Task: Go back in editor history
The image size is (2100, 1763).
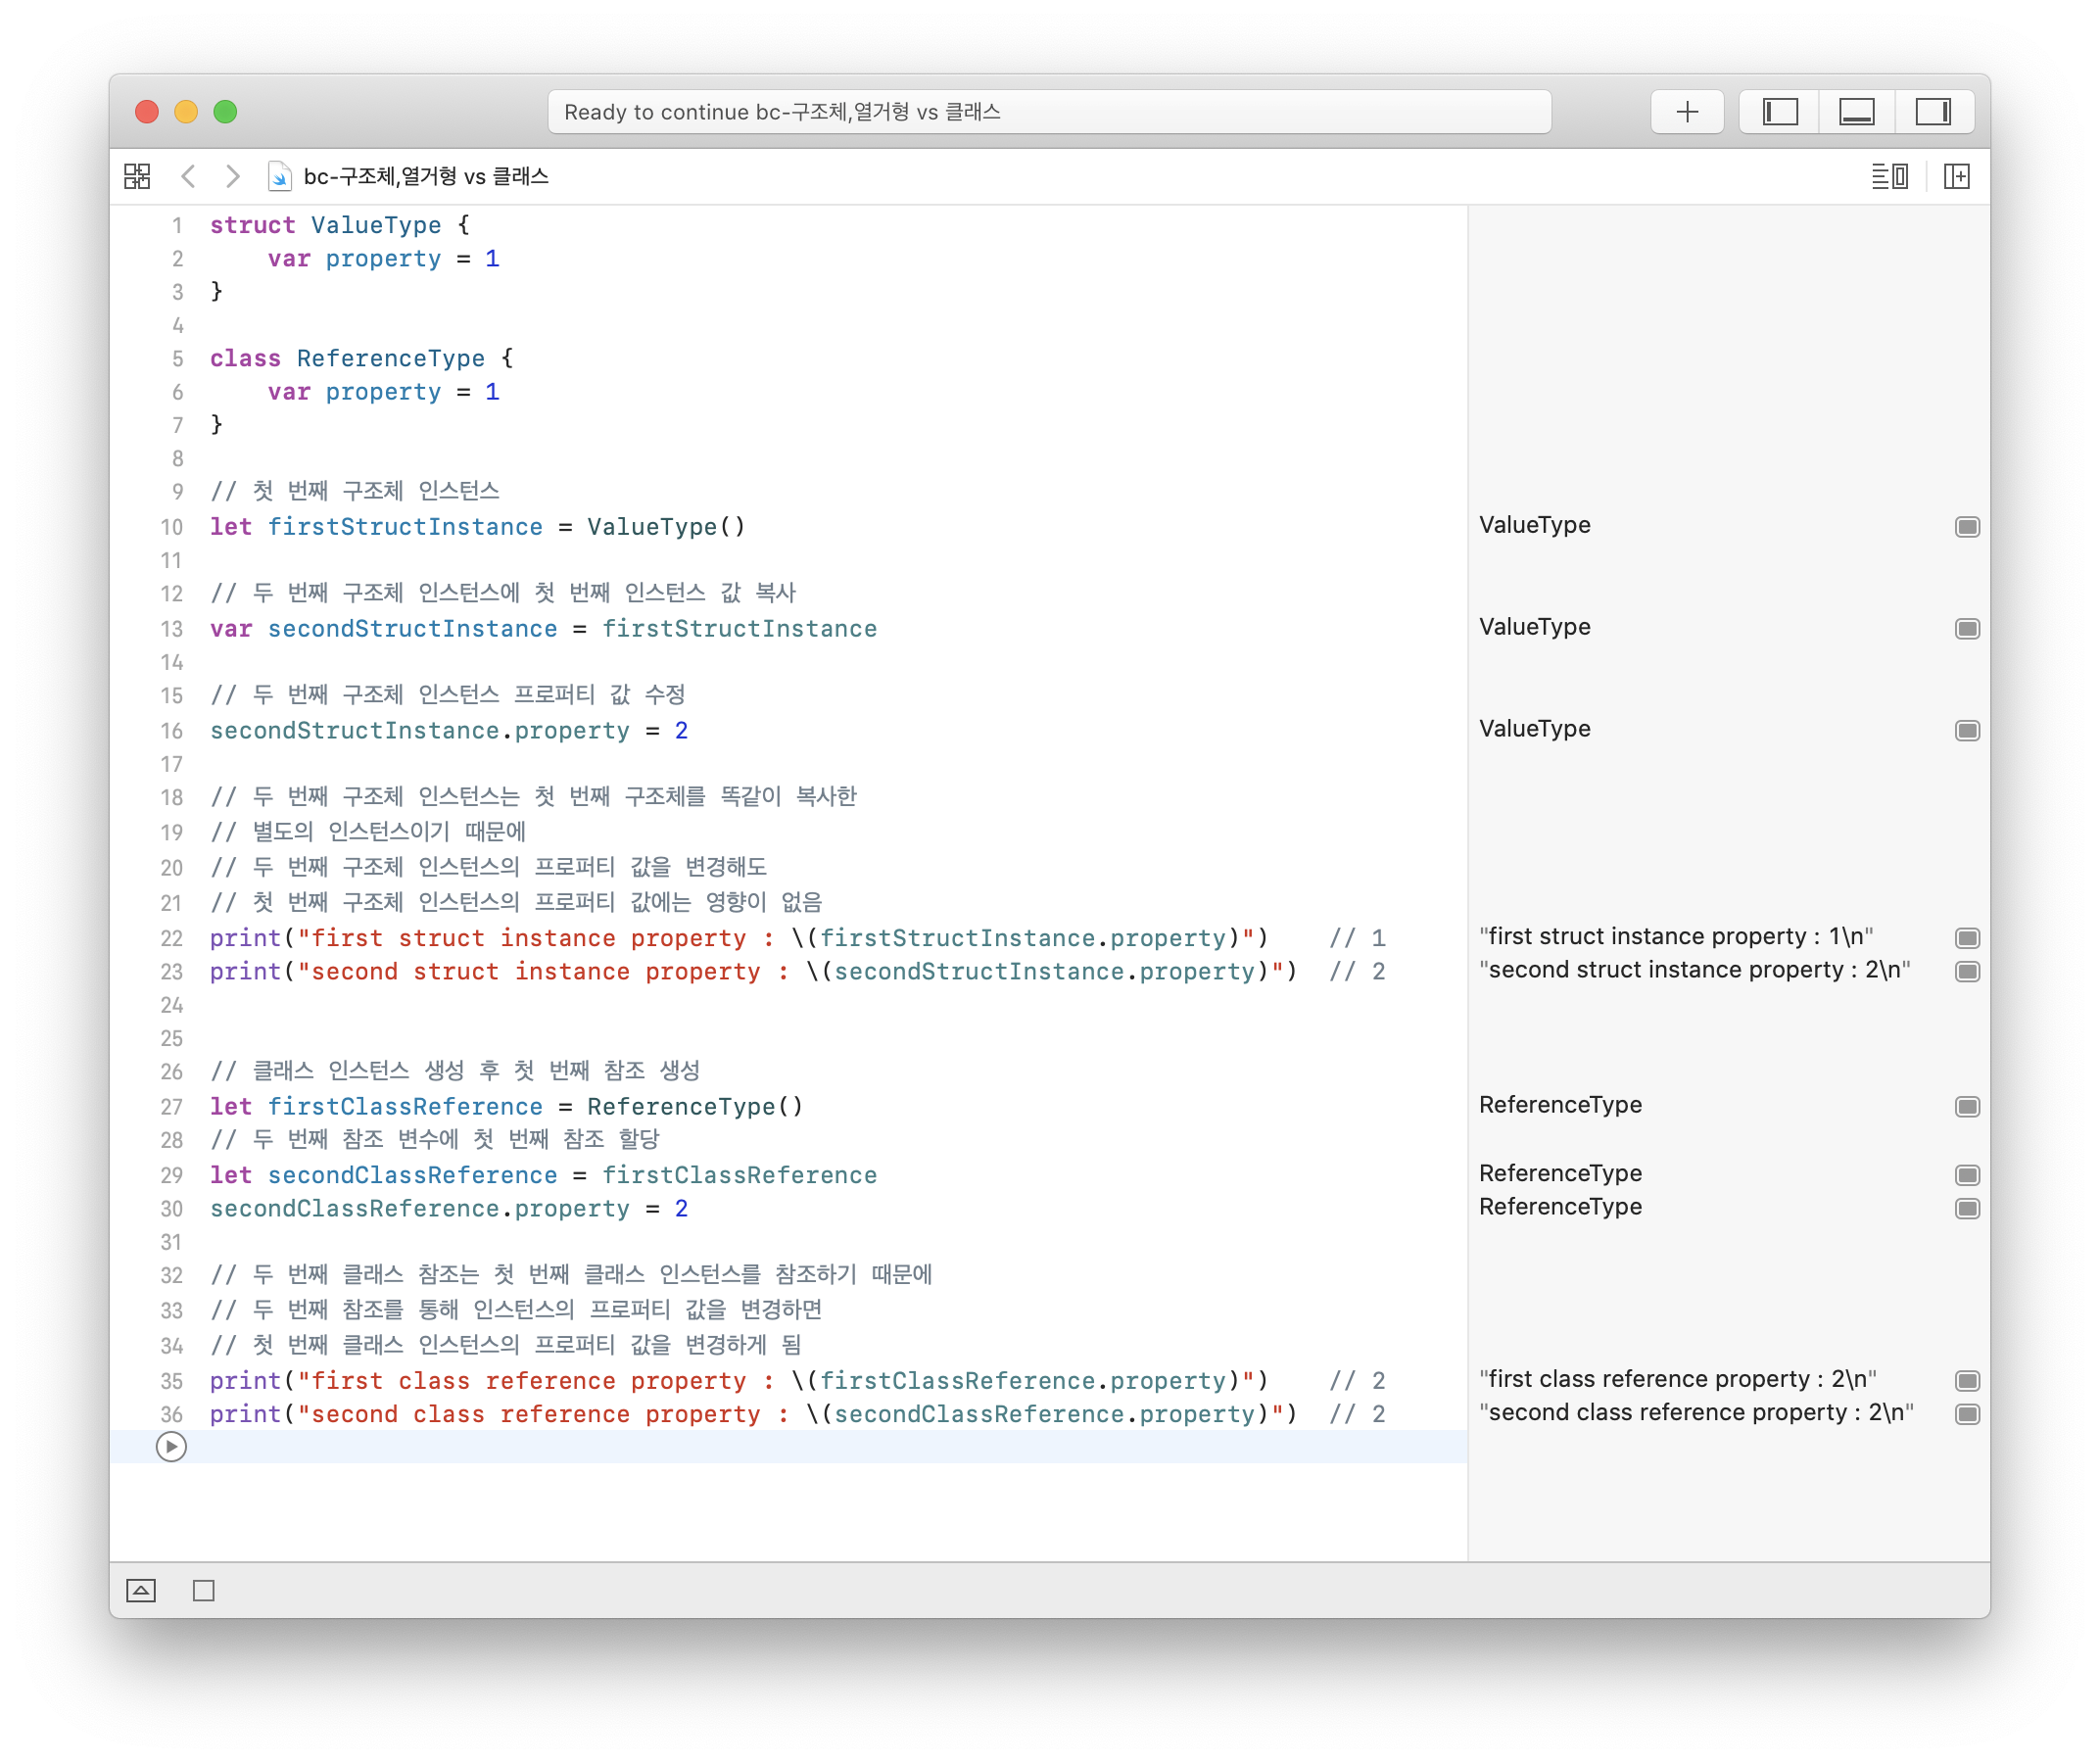Action: [x=188, y=177]
